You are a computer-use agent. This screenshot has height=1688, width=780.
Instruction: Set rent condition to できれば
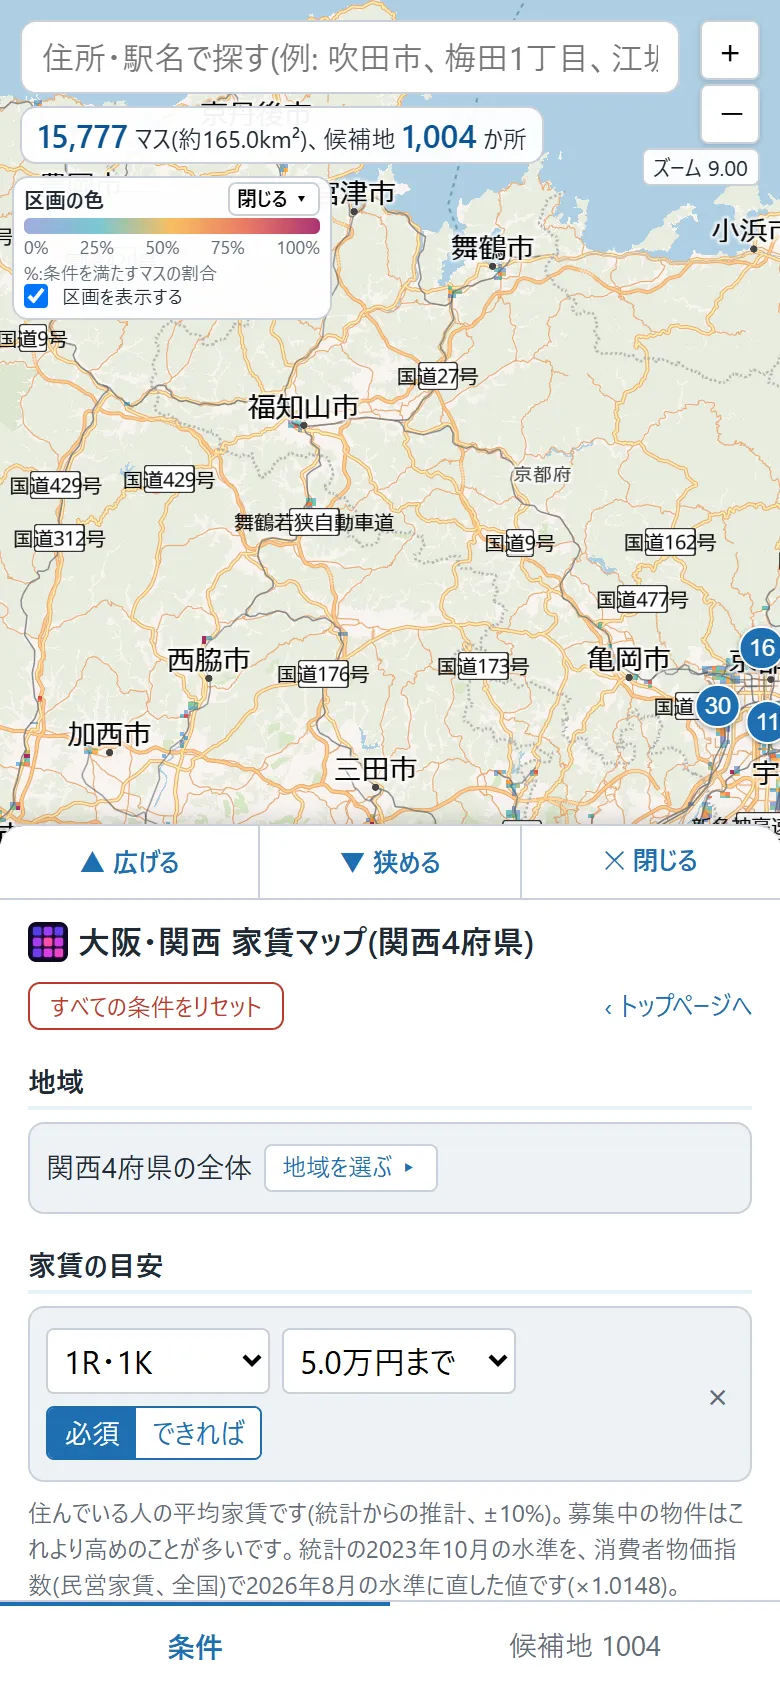(x=198, y=1433)
